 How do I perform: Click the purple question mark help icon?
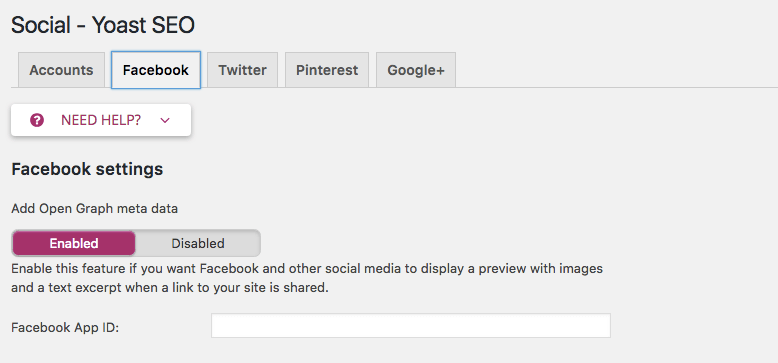coord(37,120)
